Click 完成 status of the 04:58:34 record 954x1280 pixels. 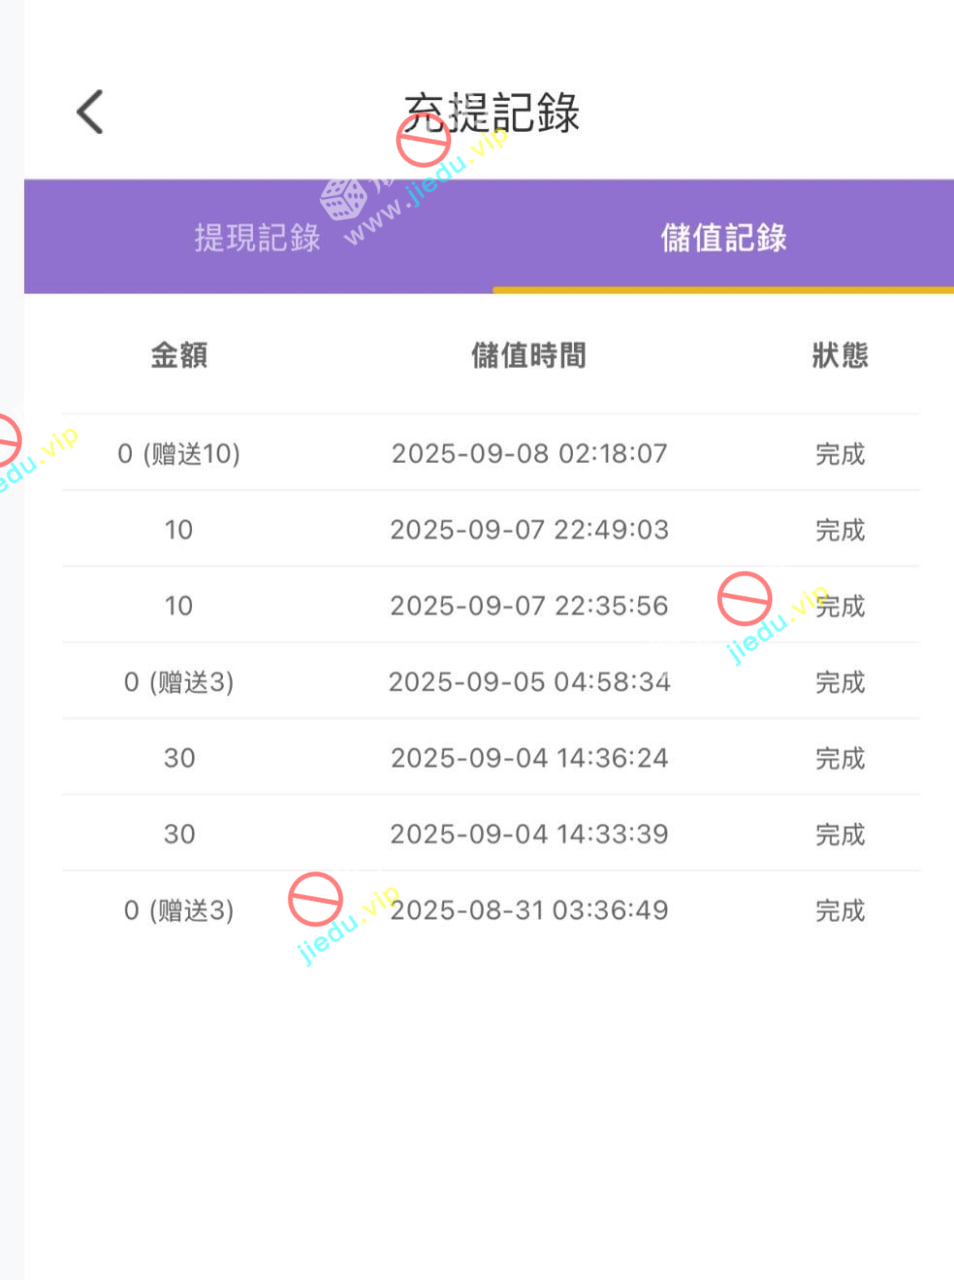pyautogui.click(x=840, y=682)
